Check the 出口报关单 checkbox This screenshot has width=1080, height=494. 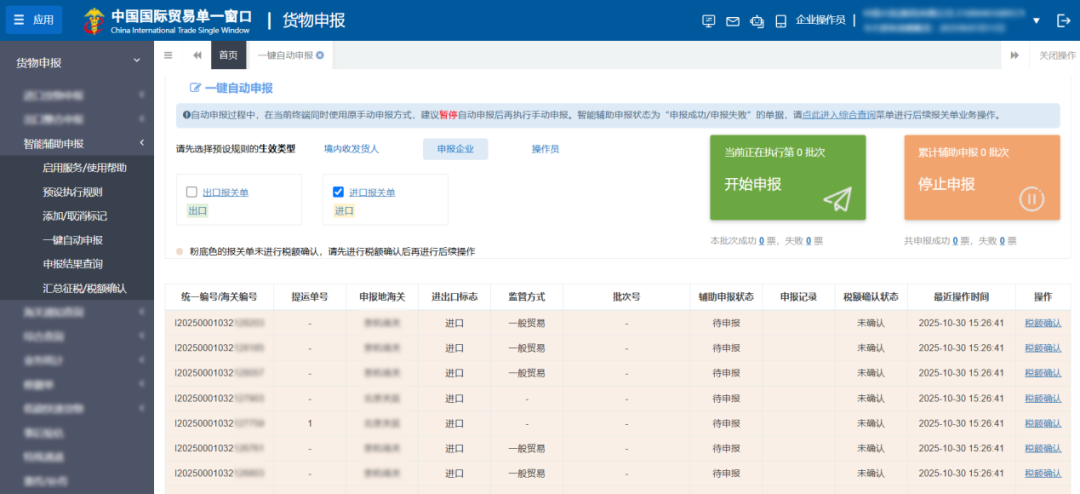click(192, 192)
